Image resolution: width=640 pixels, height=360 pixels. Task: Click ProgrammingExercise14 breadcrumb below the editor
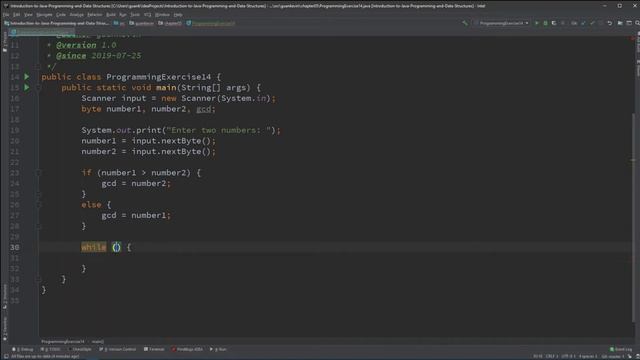point(63,342)
